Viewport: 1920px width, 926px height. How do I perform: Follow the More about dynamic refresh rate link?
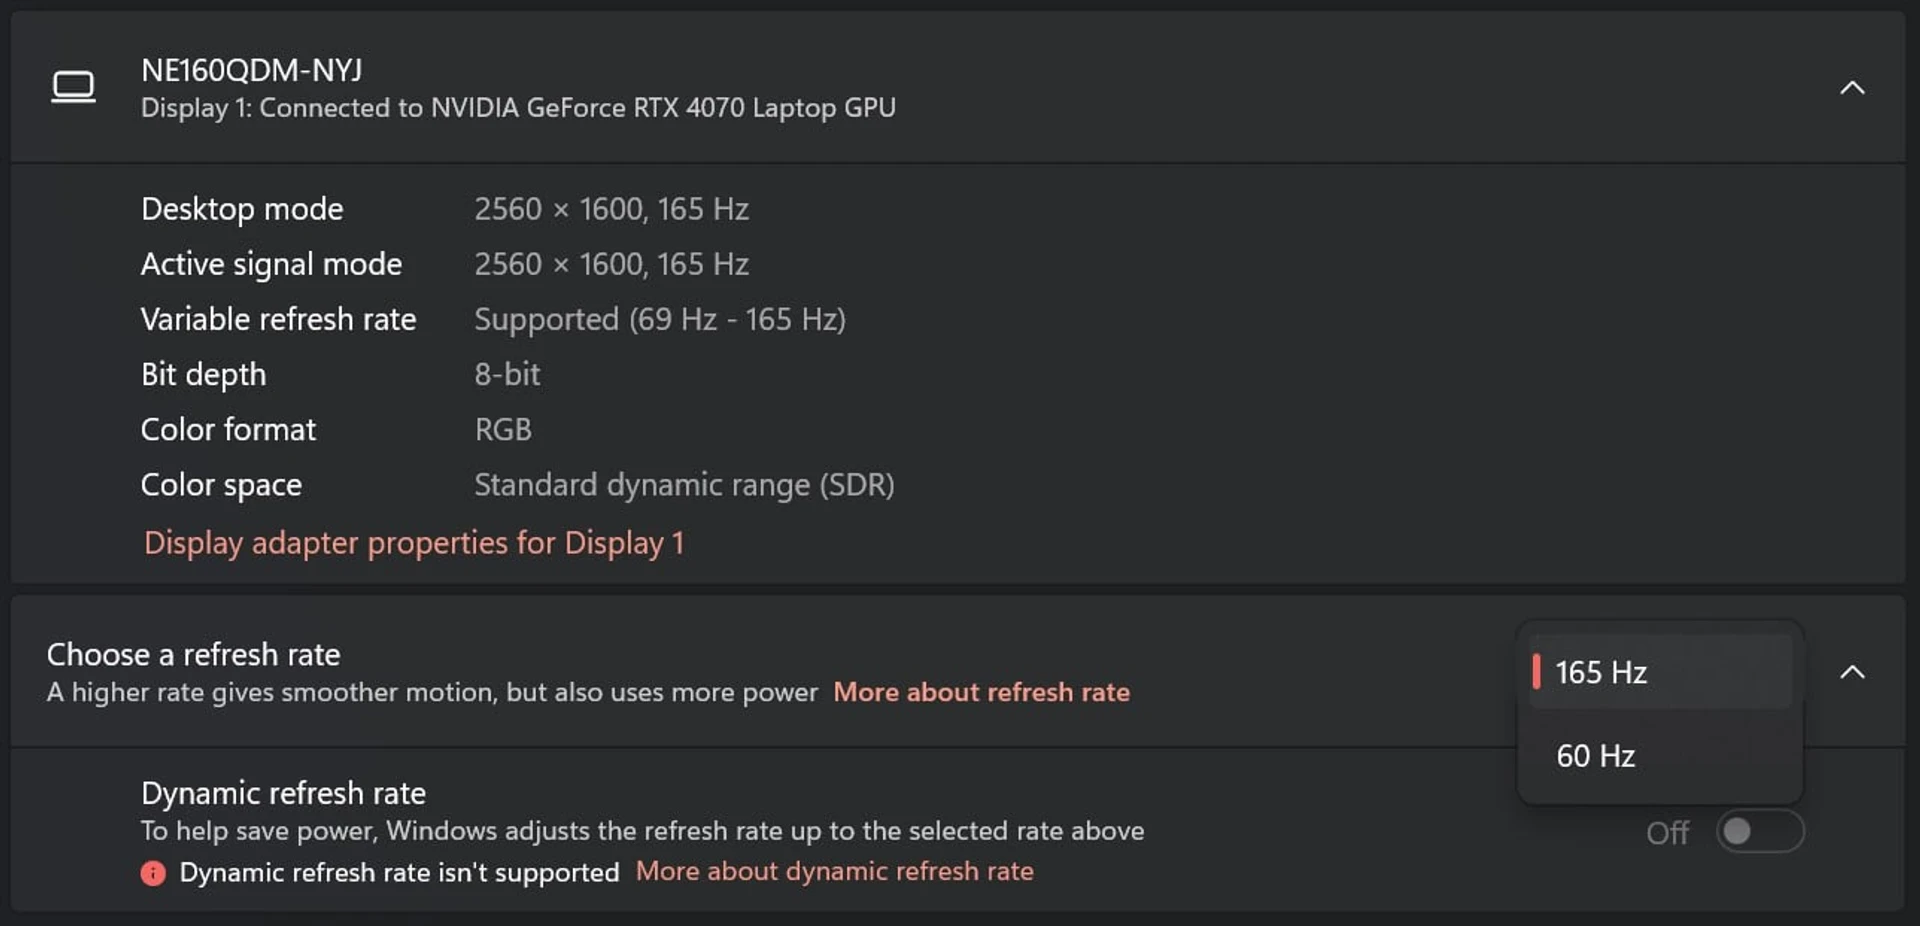click(x=834, y=871)
